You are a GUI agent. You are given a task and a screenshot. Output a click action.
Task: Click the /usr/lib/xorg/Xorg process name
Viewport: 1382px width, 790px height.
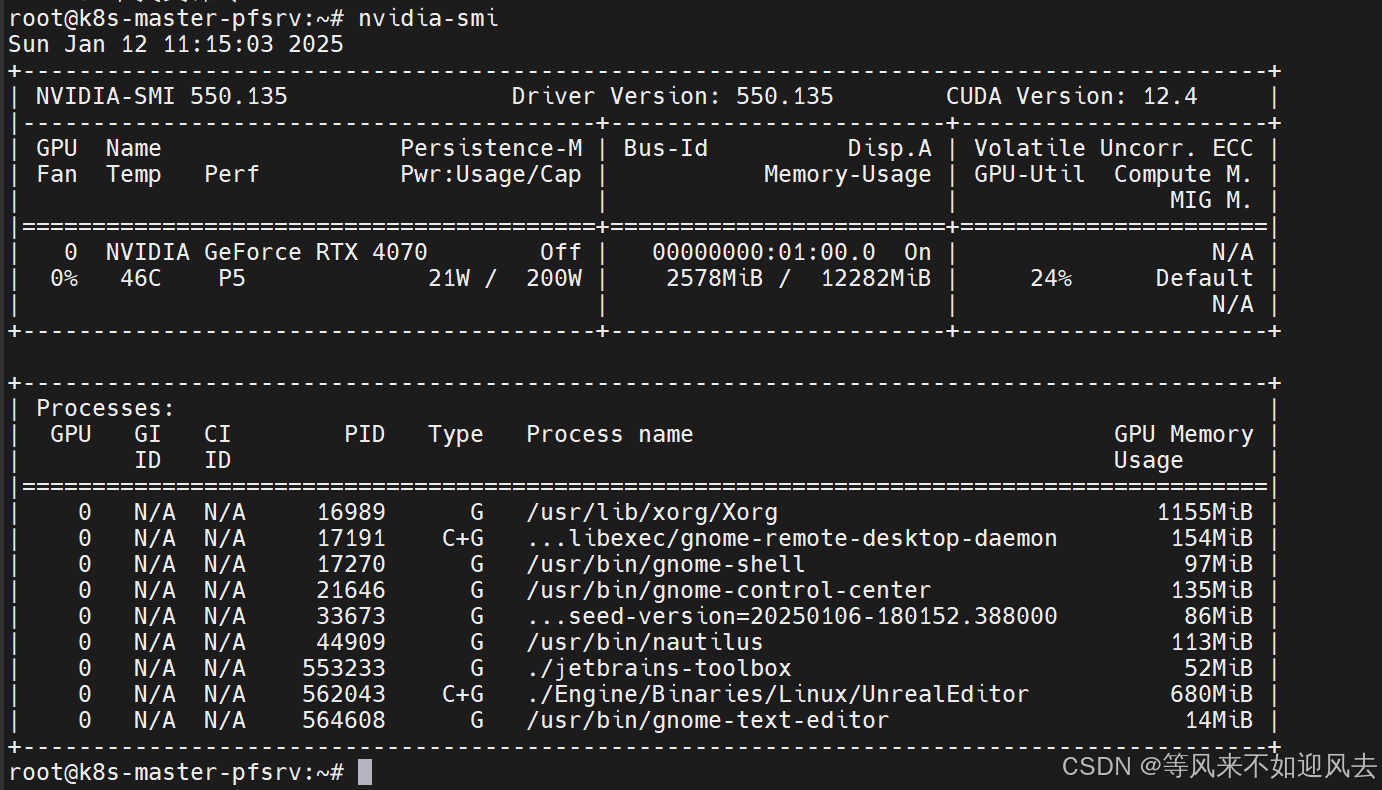652,512
